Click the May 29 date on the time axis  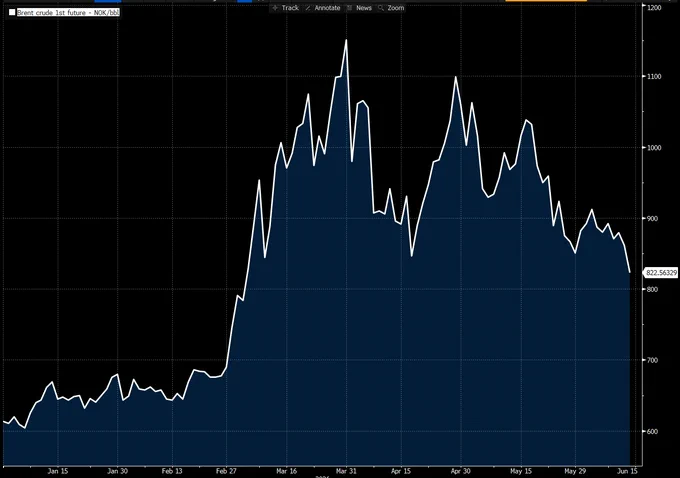[575, 471]
